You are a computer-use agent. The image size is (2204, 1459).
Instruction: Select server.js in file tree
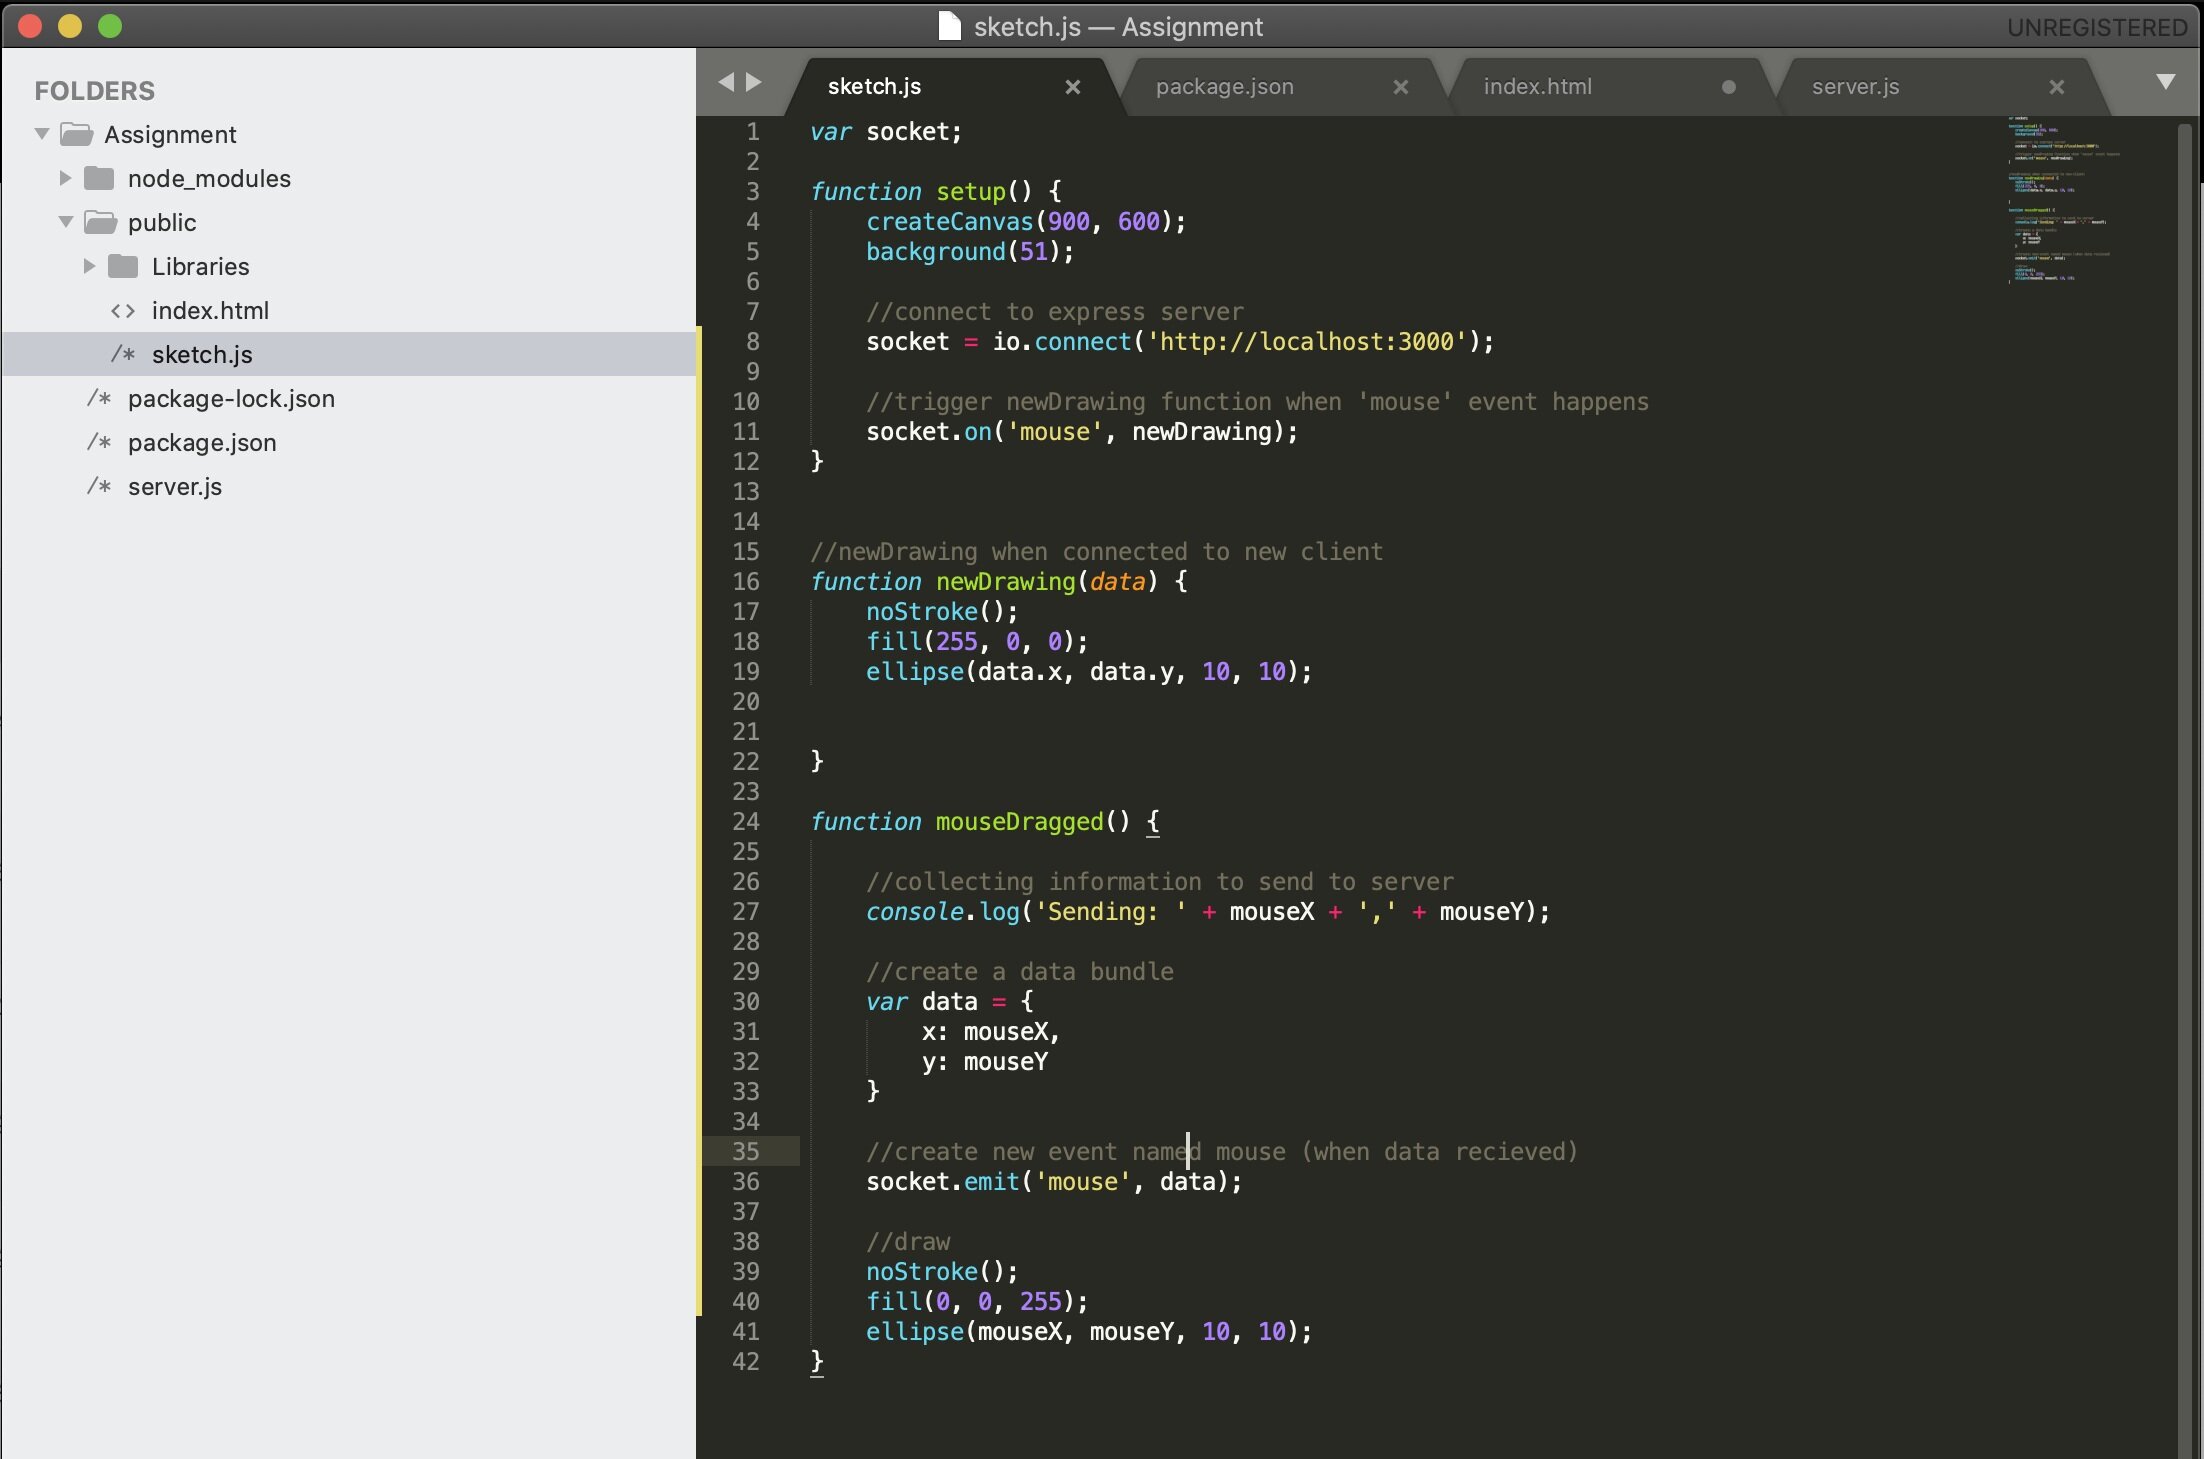pos(174,485)
